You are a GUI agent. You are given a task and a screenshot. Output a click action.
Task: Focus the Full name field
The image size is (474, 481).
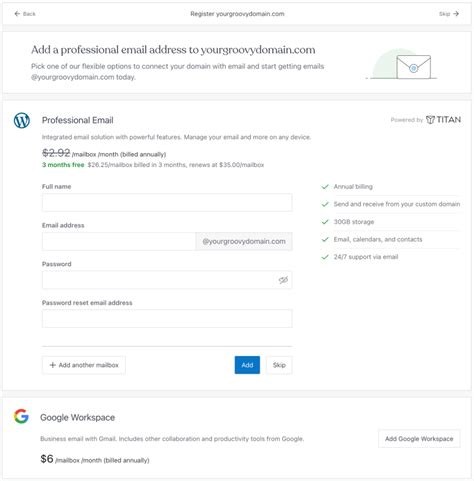click(167, 203)
